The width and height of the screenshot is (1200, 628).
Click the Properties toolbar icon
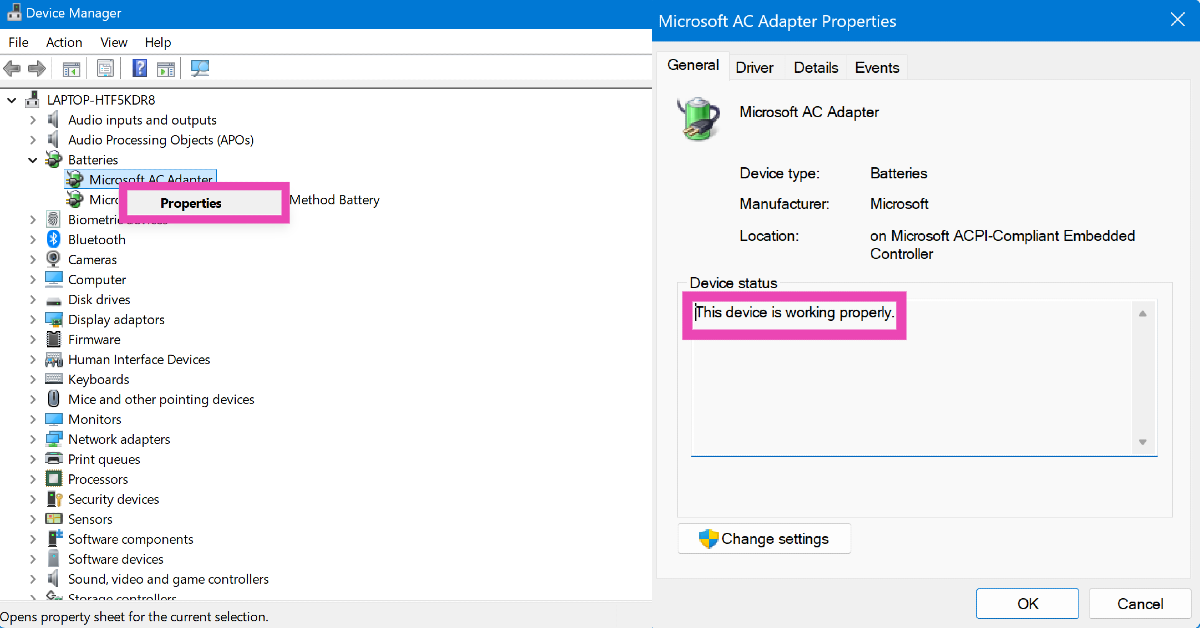point(105,69)
